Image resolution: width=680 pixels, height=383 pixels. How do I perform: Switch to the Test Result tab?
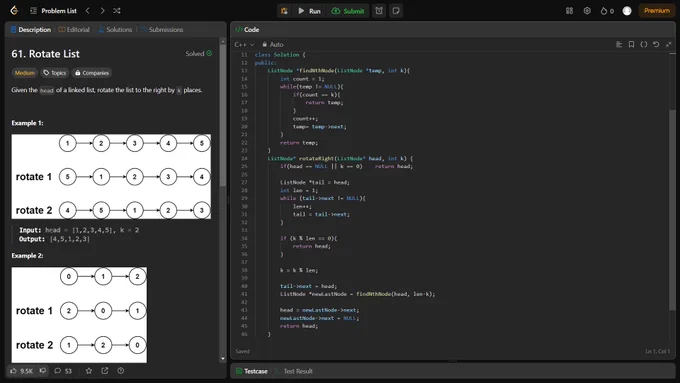point(298,371)
